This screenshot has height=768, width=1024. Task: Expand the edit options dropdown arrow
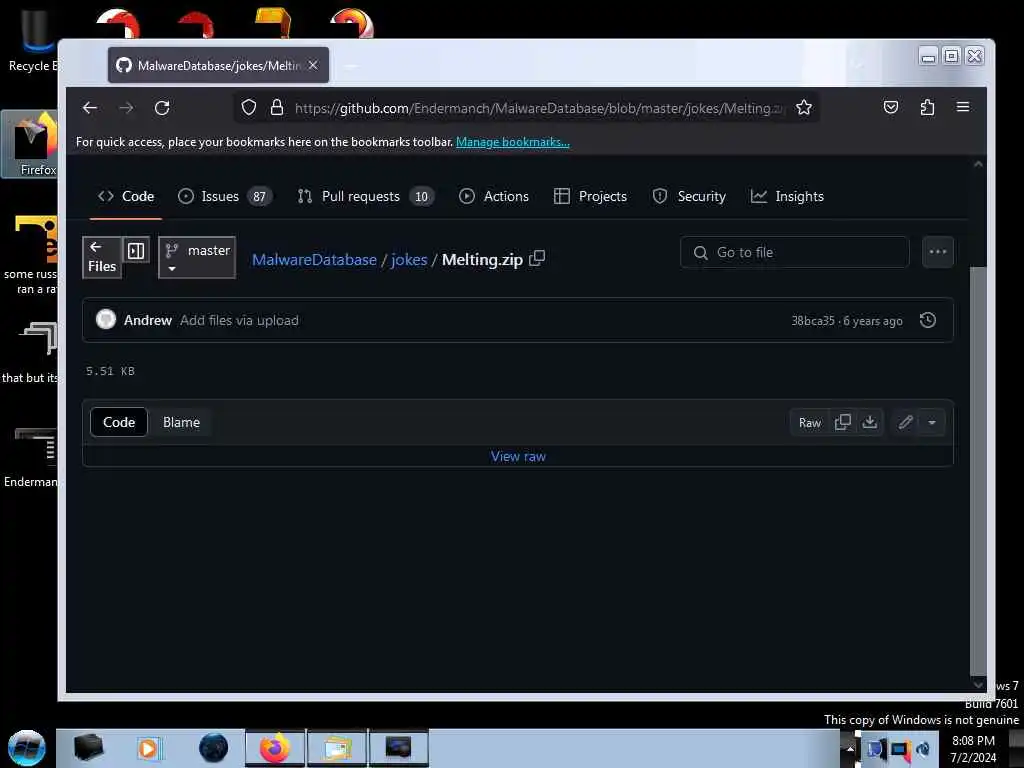[x=932, y=423]
